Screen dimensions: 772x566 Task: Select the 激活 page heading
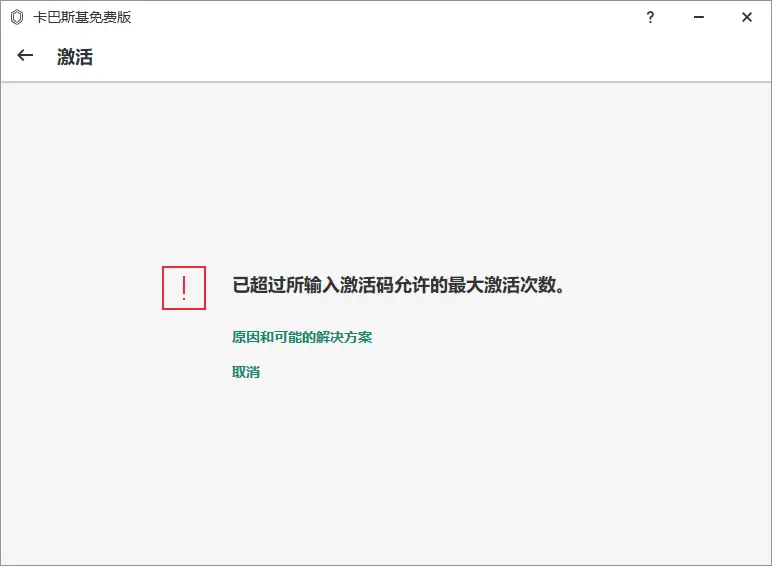(75, 57)
